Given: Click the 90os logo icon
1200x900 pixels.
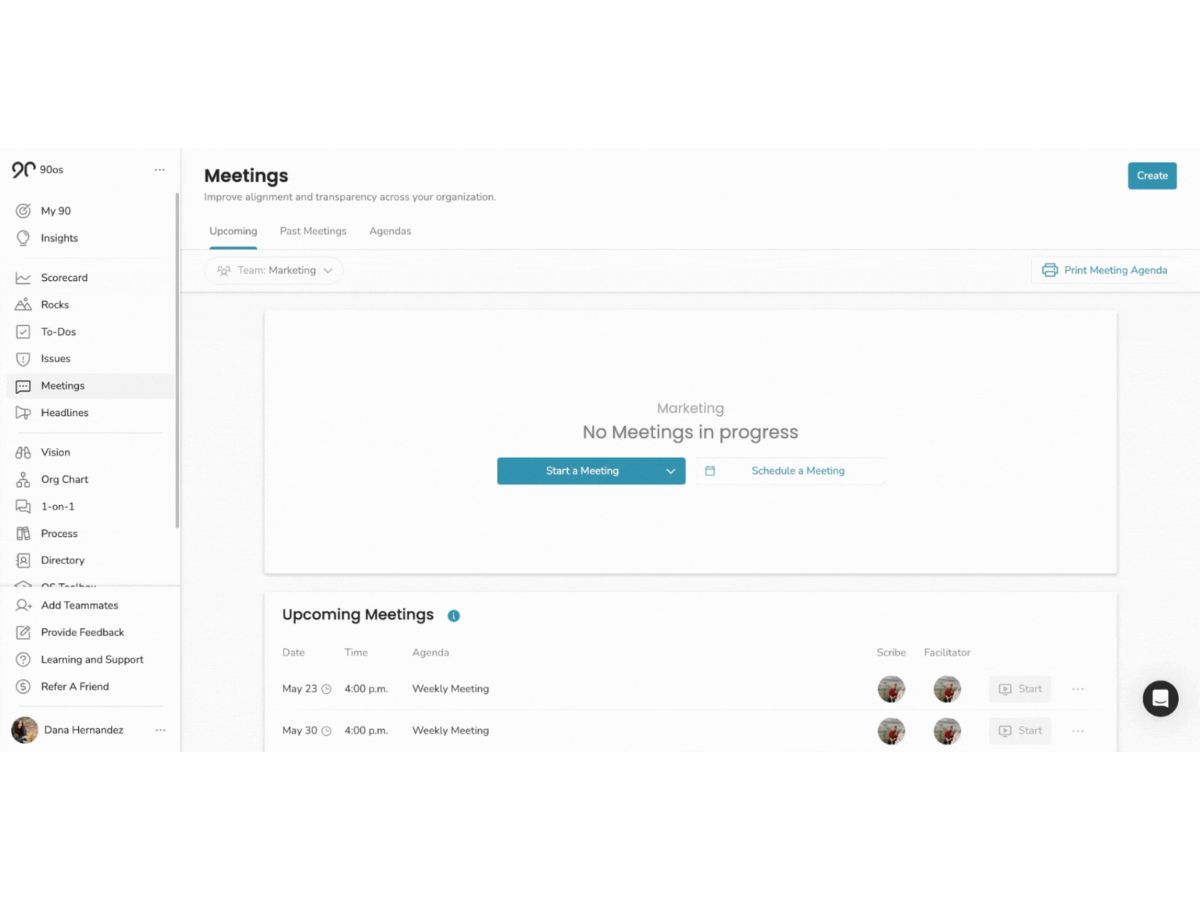Looking at the screenshot, I should (x=23, y=170).
